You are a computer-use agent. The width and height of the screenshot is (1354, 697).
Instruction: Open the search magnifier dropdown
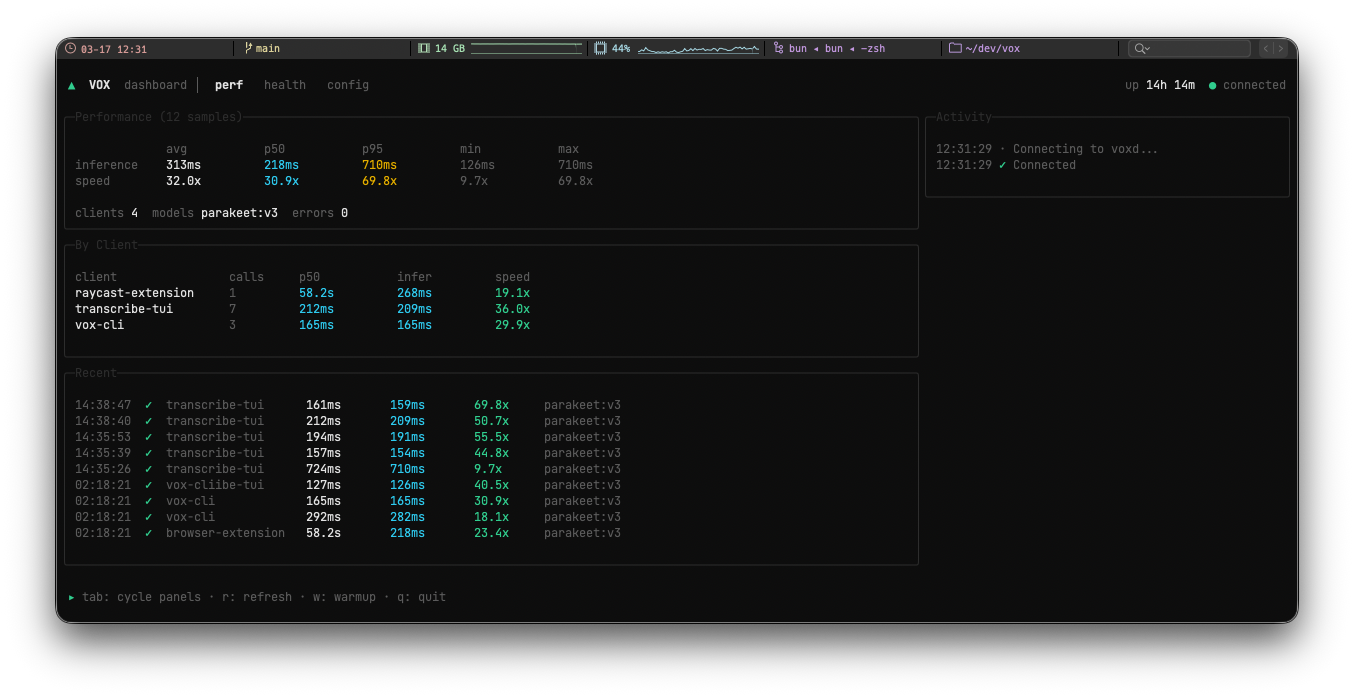1142,48
